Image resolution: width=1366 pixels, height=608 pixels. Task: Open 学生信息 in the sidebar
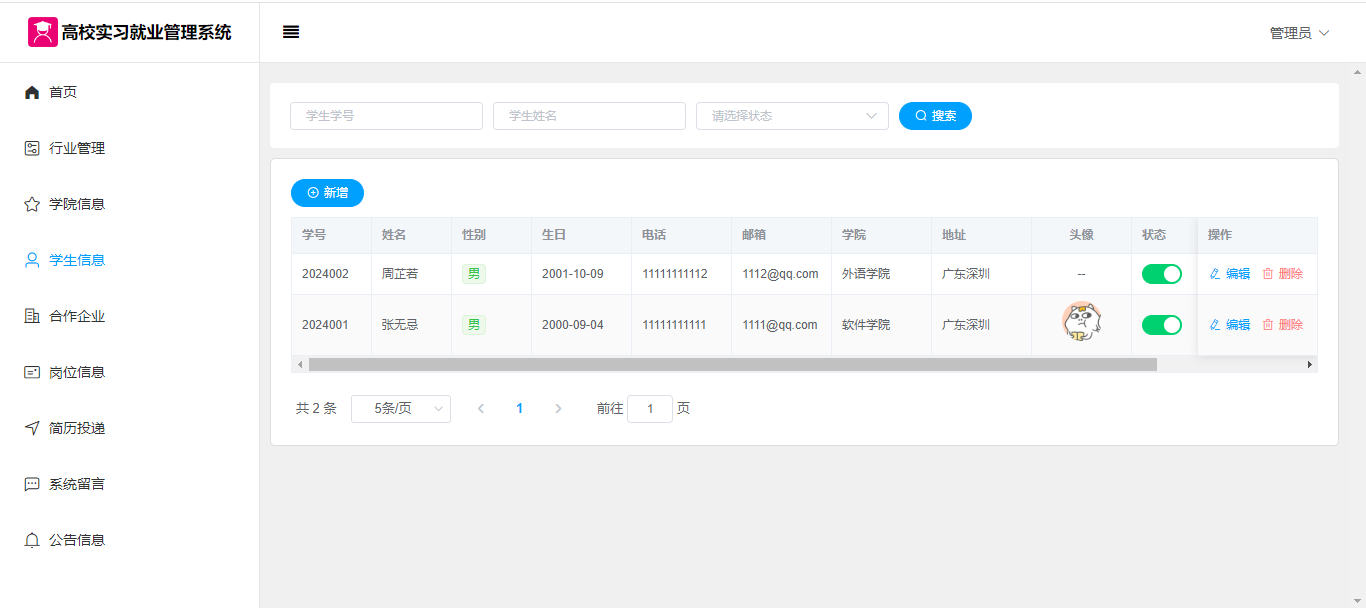pyautogui.click(x=77, y=260)
